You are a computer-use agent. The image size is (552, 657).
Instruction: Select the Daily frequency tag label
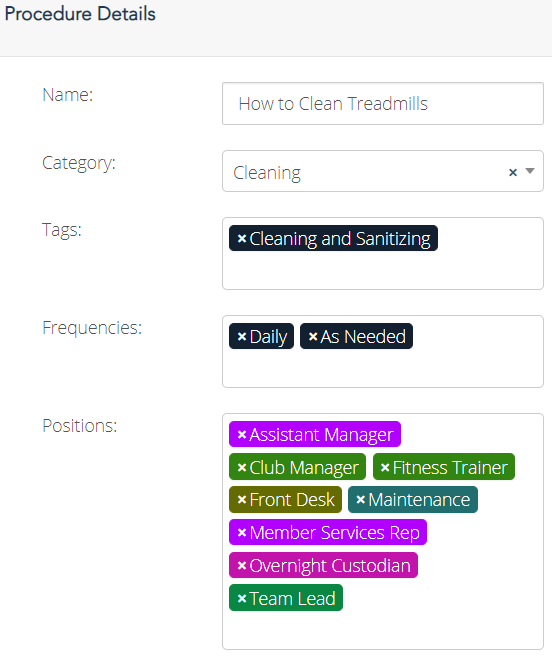click(x=268, y=337)
